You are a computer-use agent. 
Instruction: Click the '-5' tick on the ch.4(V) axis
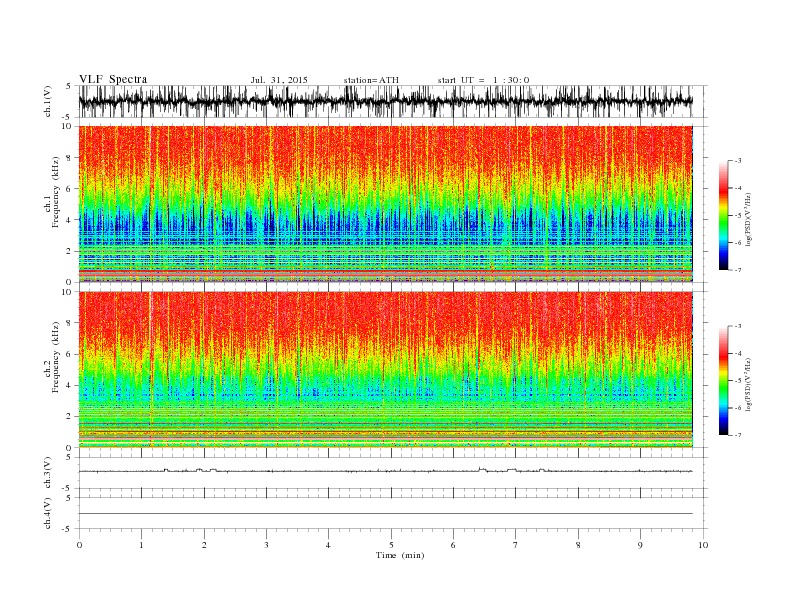(68, 529)
